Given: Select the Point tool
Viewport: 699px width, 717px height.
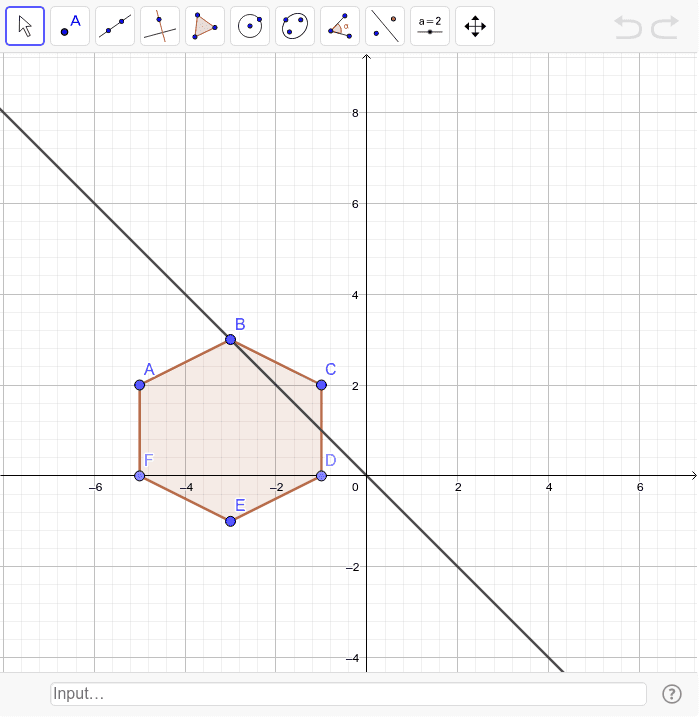Looking at the screenshot, I should tap(70, 26).
